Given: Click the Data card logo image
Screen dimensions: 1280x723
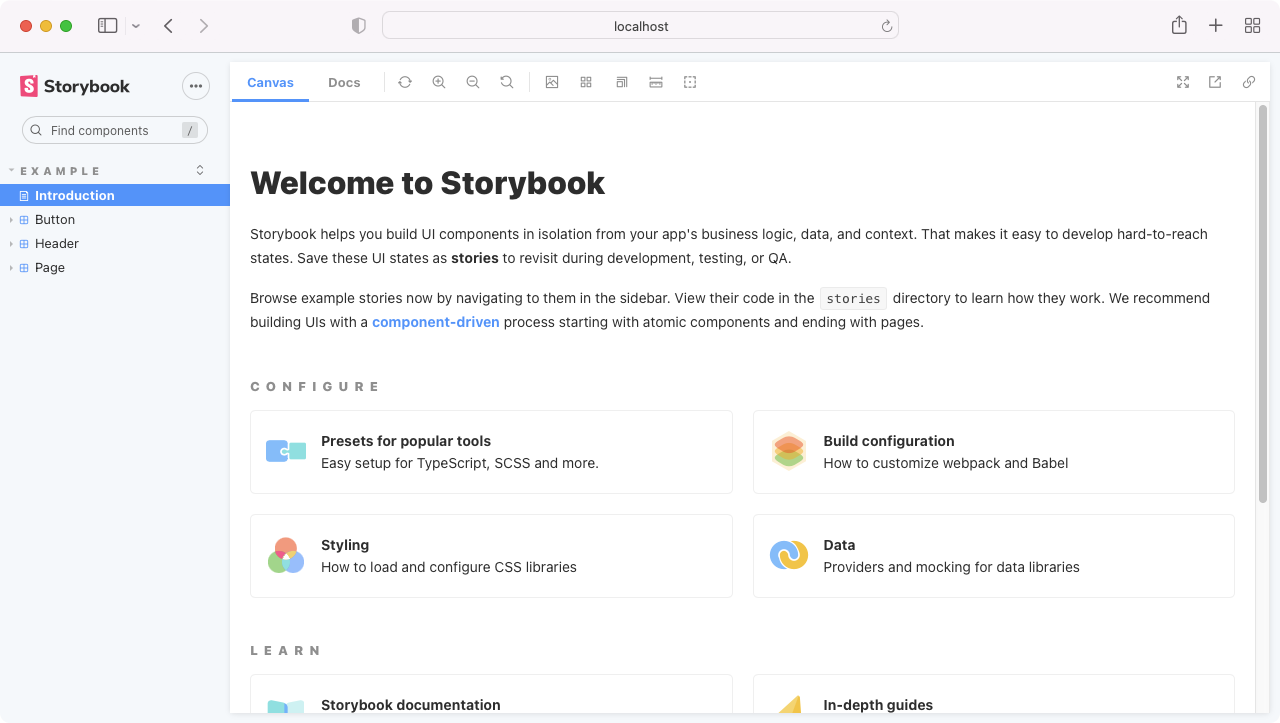Looking at the screenshot, I should [x=789, y=555].
